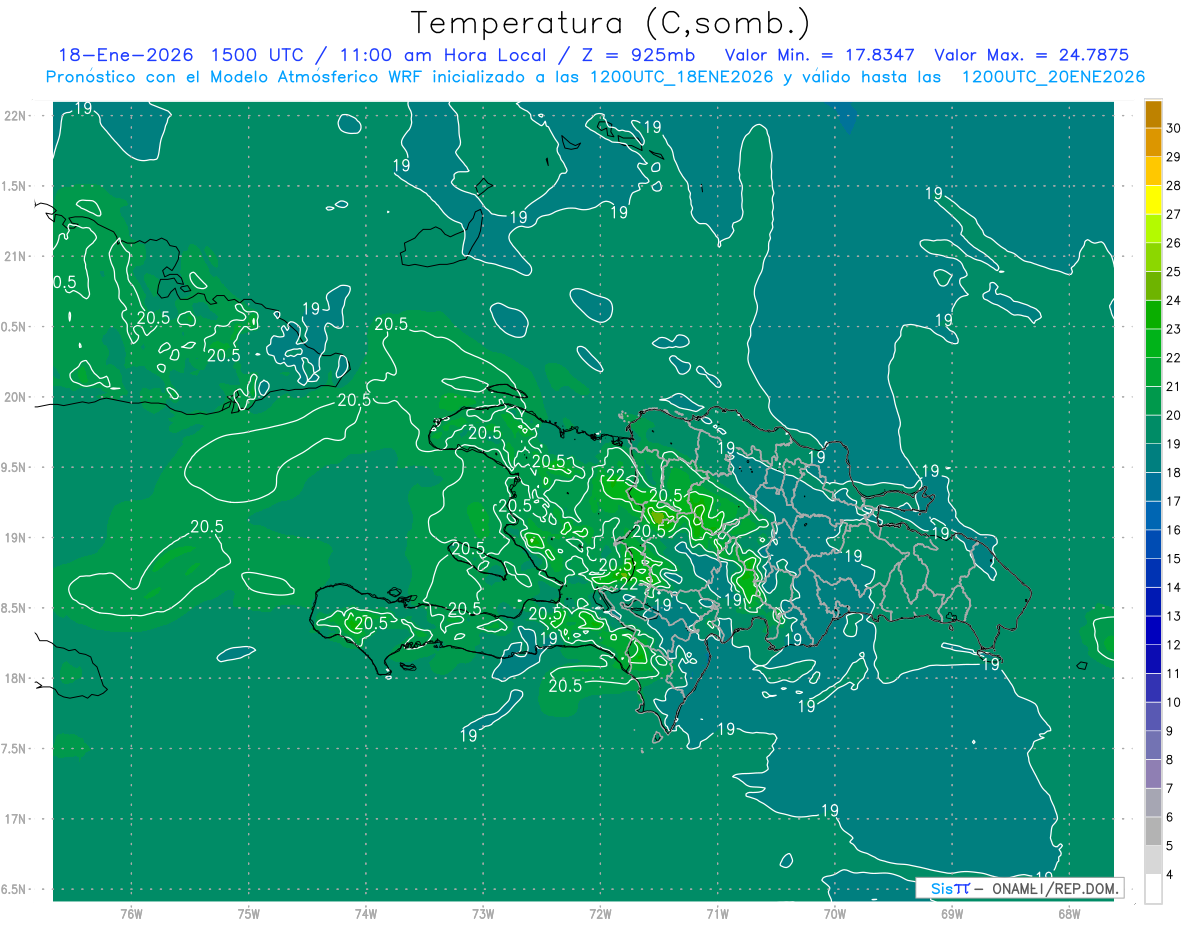Click the "73W" longitude axis label
1200x927 pixels.
[483, 914]
